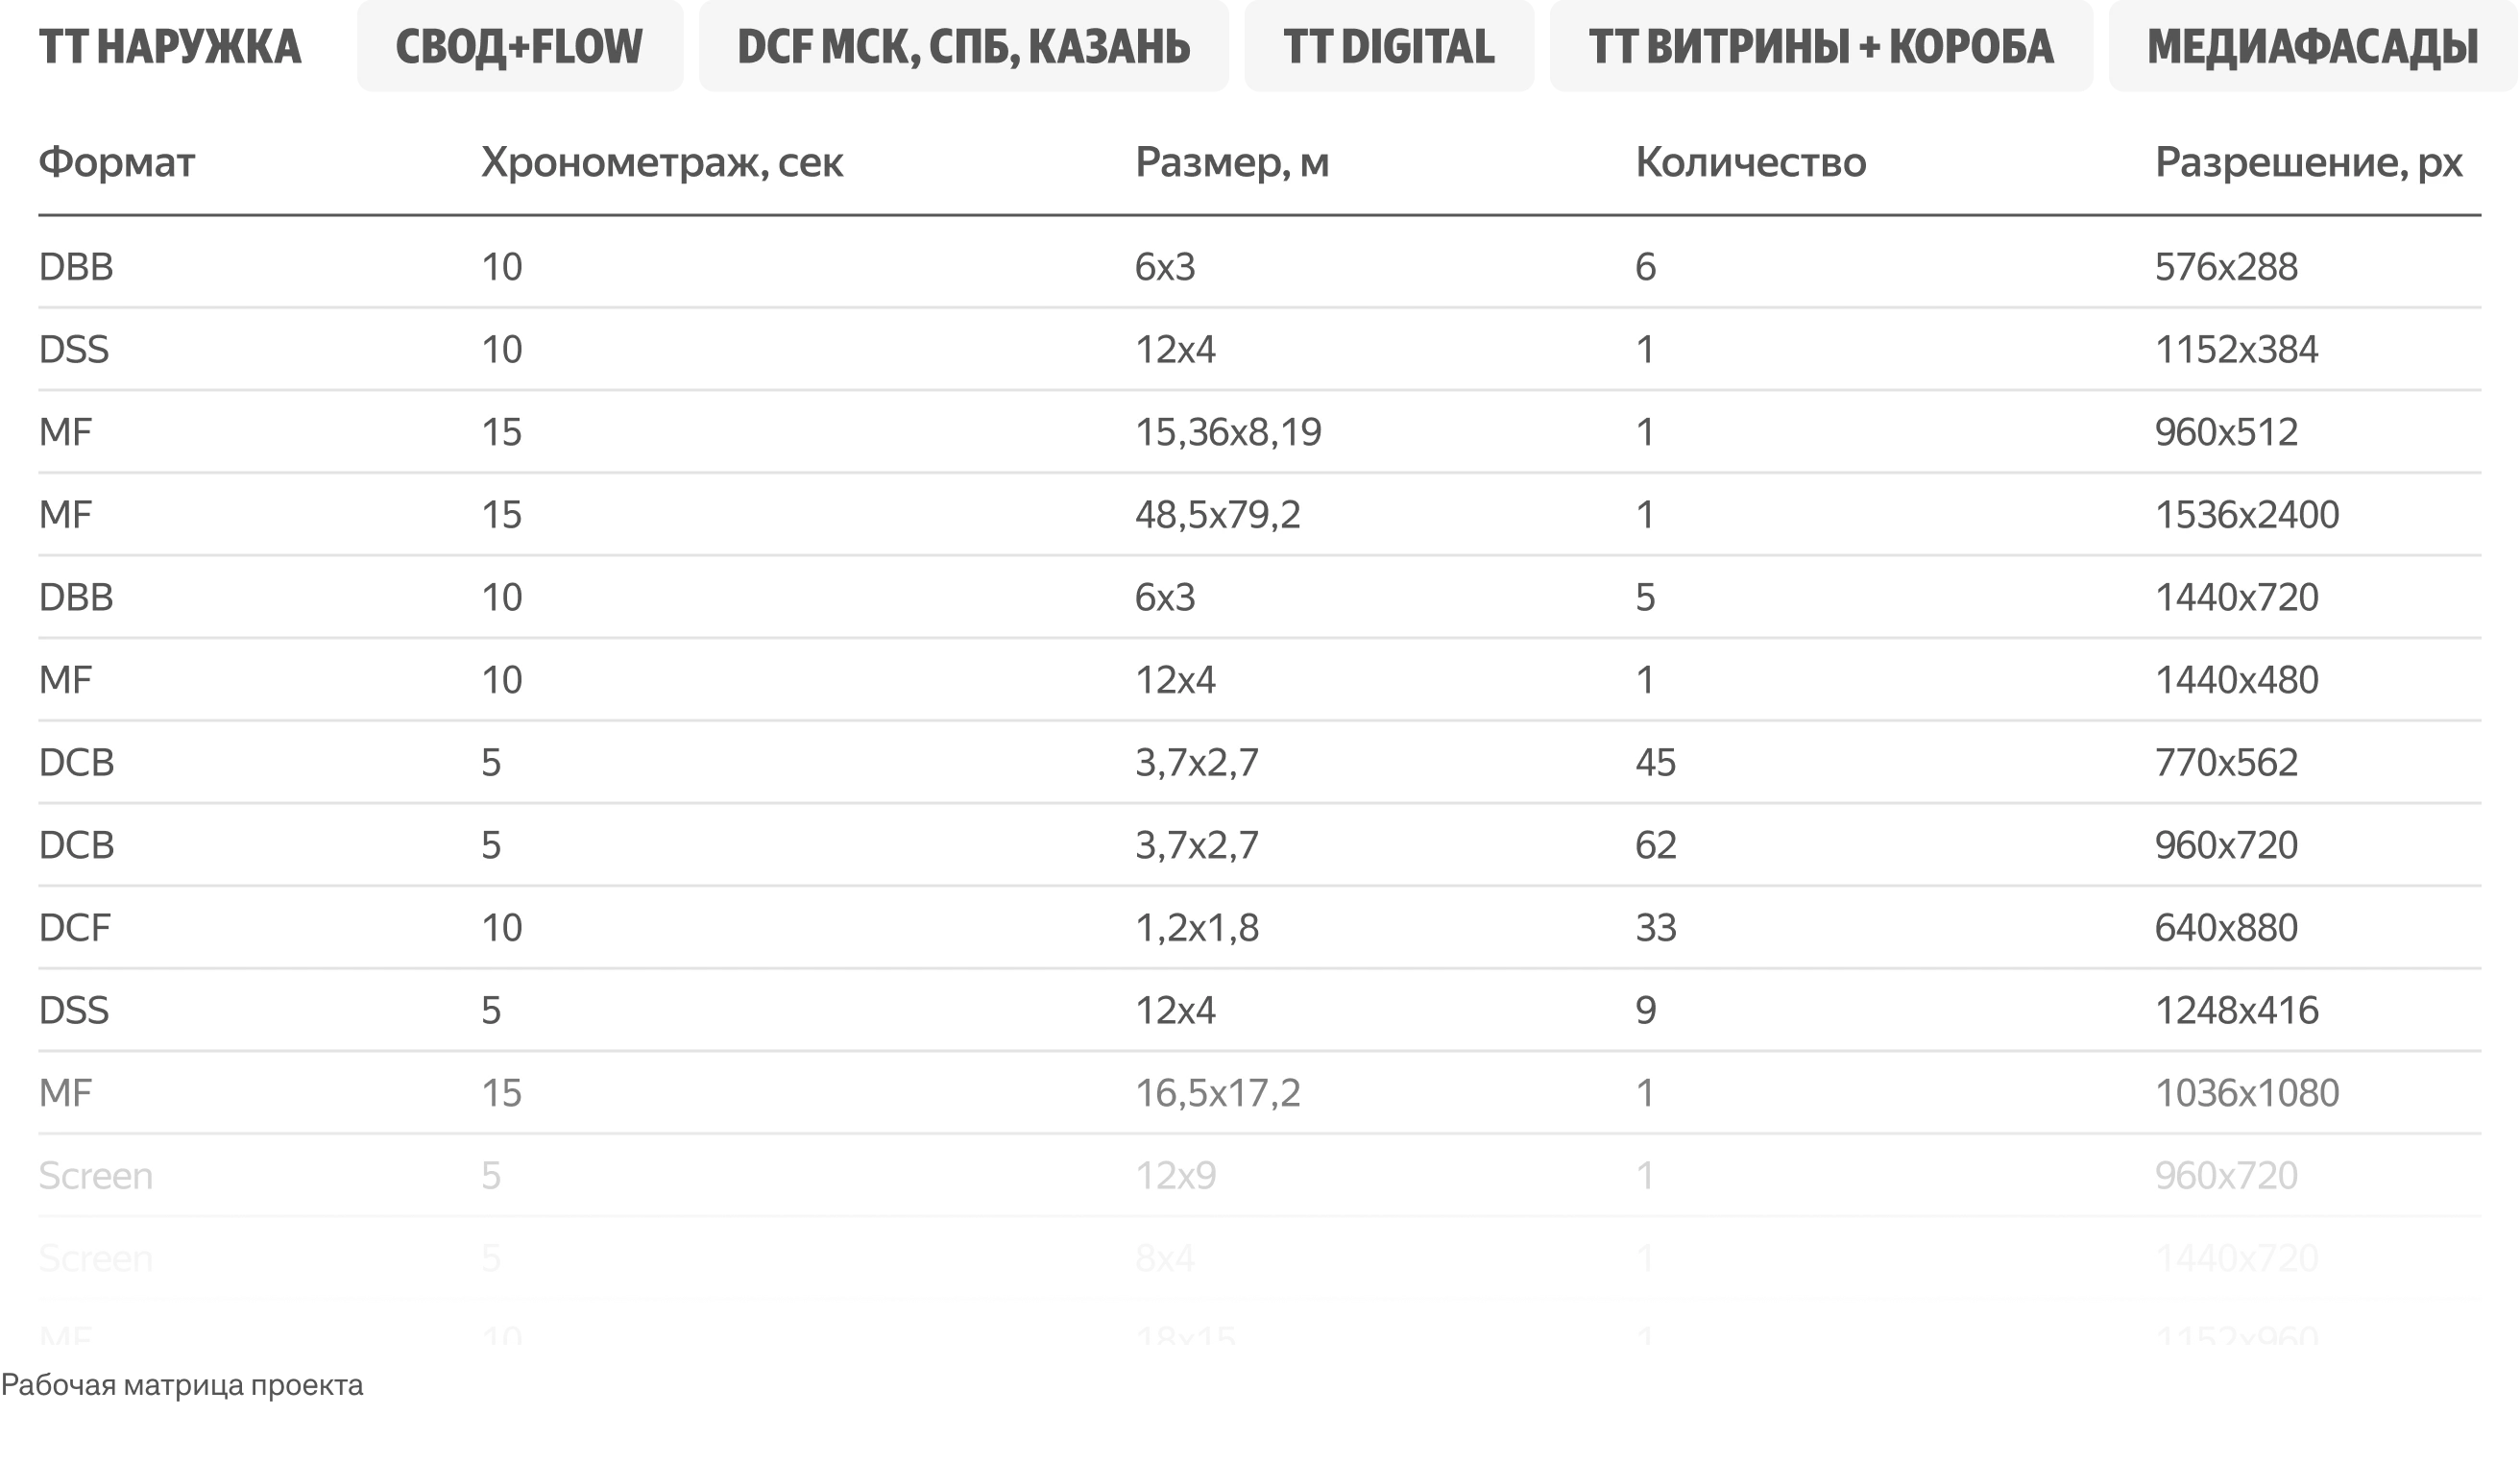Image resolution: width=2520 pixels, height=1464 pixels.
Task: Open the СВОД+FLOW tab
Action: [519, 47]
